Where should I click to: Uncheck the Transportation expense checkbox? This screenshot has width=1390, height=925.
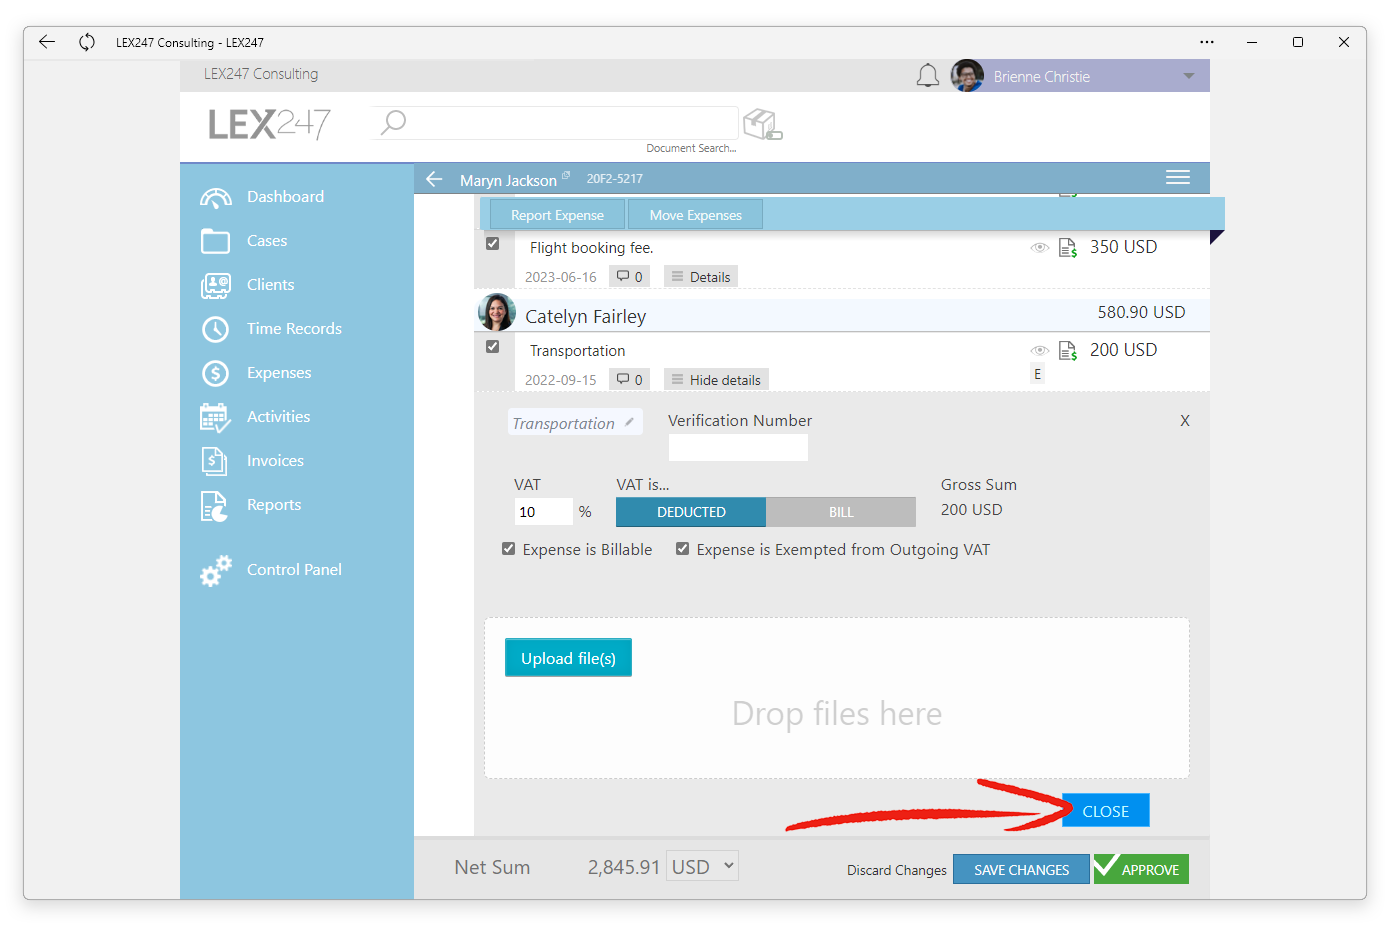click(492, 346)
